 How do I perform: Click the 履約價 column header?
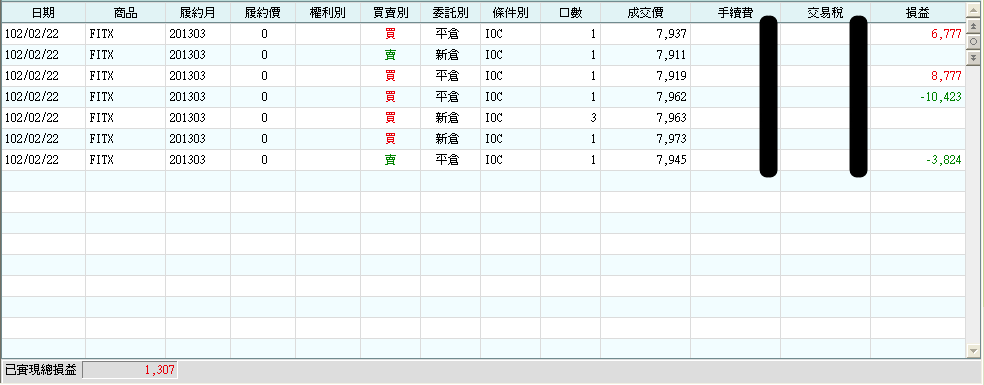(263, 13)
